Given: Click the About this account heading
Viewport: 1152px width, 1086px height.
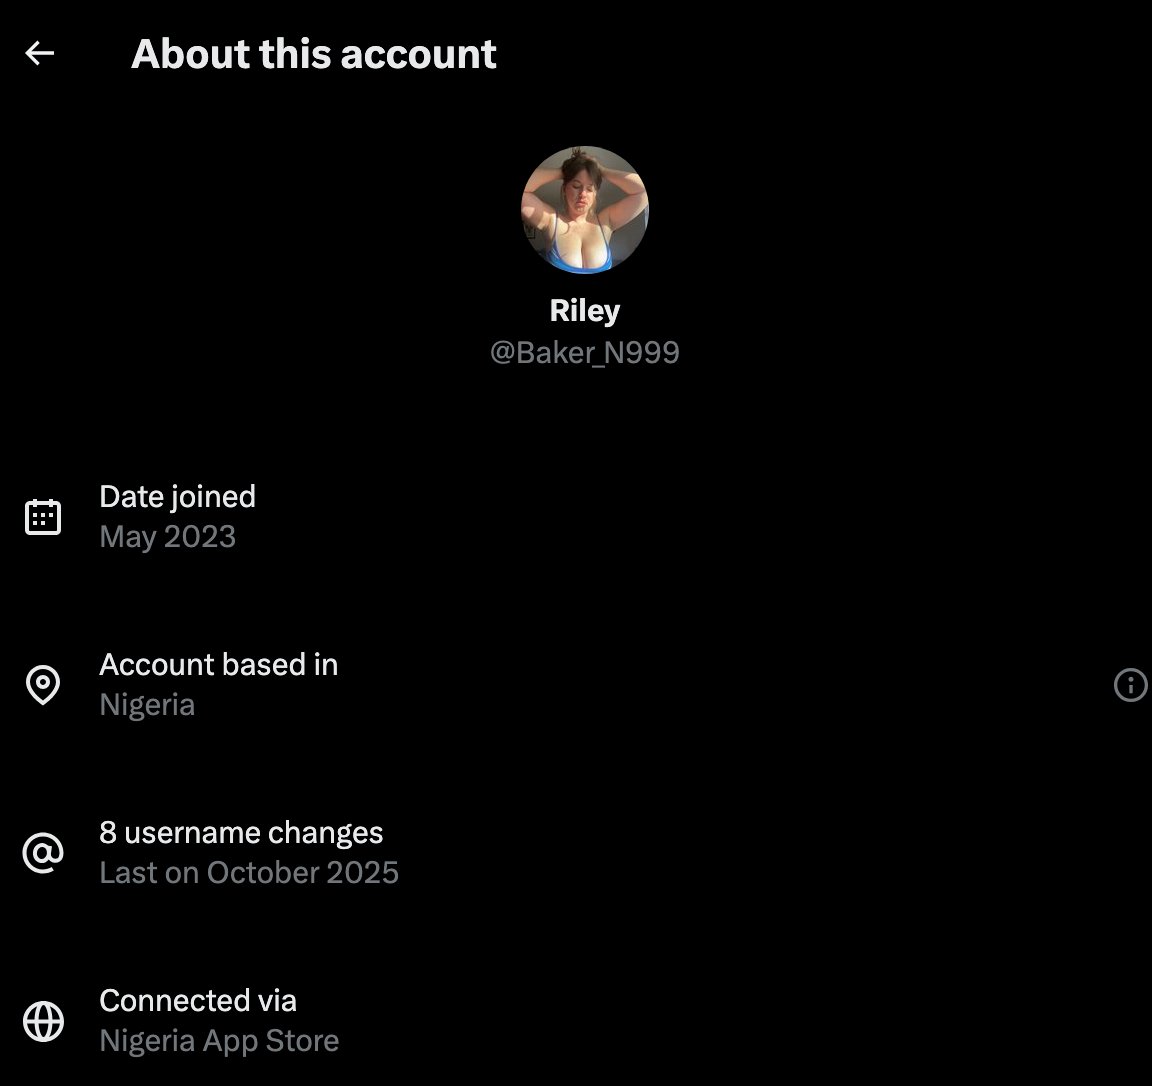Looking at the screenshot, I should pos(314,54).
